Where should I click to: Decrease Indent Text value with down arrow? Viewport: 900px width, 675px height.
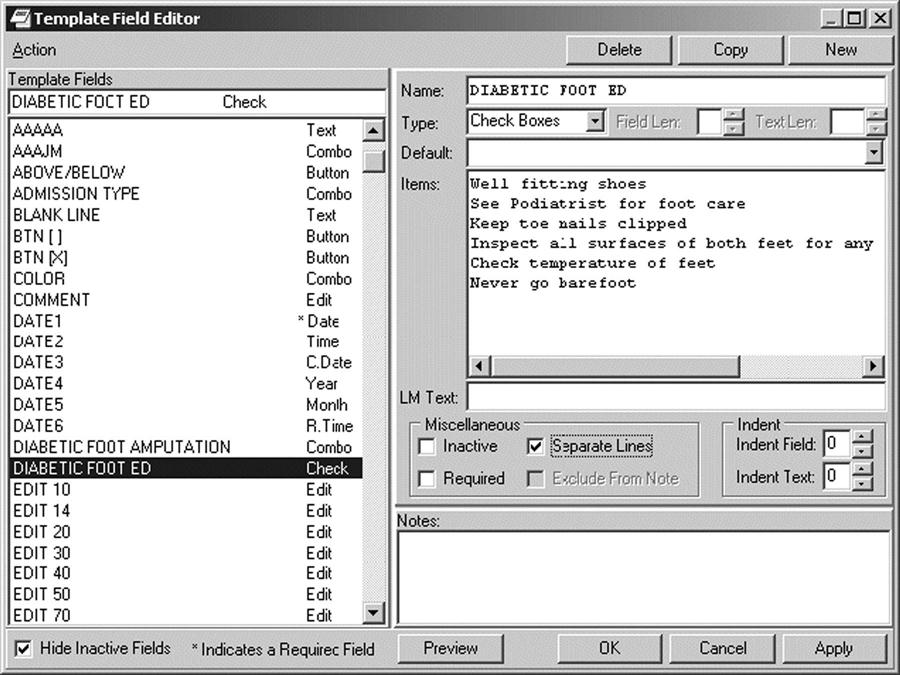(x=864, y=484)
